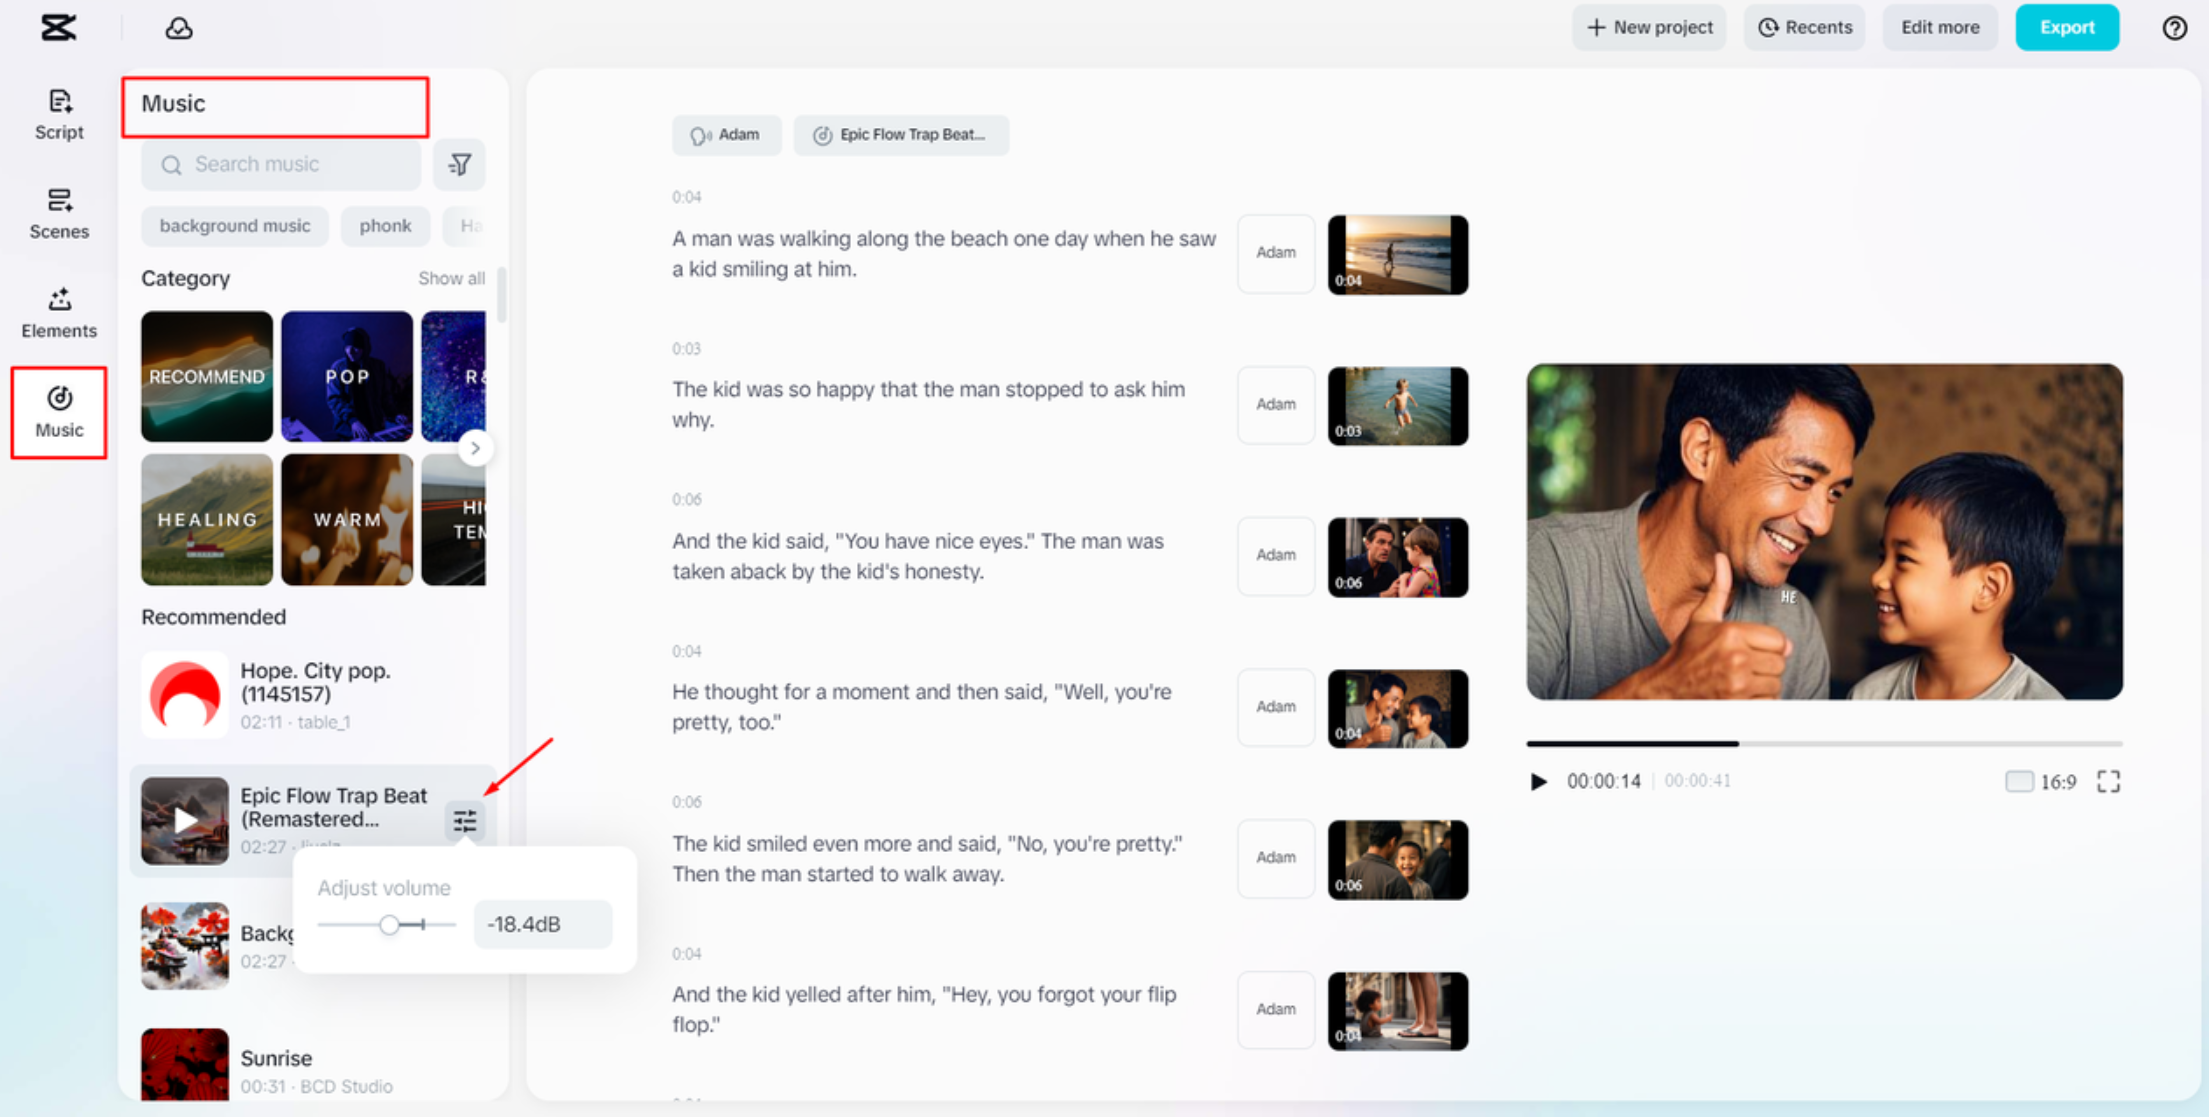Click the help question mark icon
The width and height of the screenshot is (2209, 1117).
(x=2174, y=28)
